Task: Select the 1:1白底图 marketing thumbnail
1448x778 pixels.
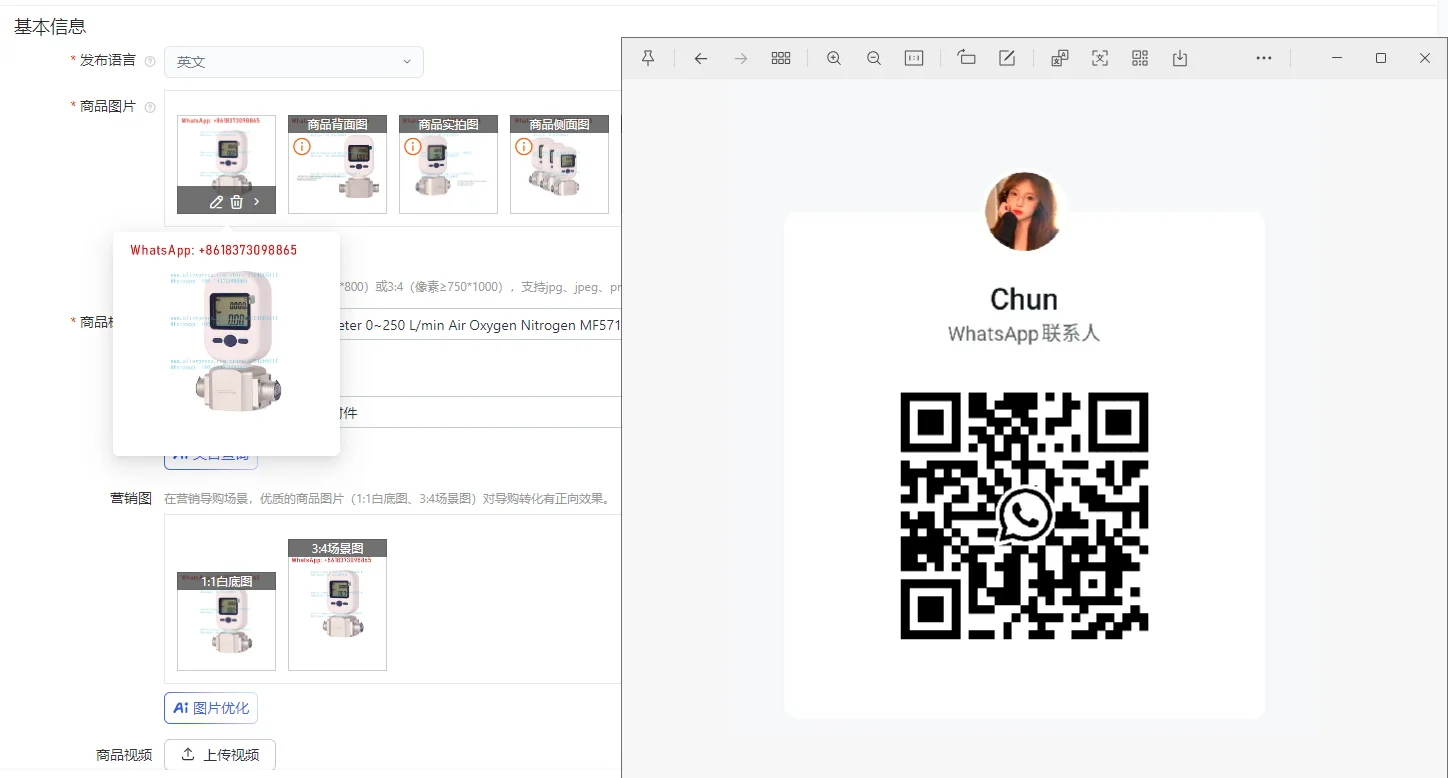Action: point(226,621)
